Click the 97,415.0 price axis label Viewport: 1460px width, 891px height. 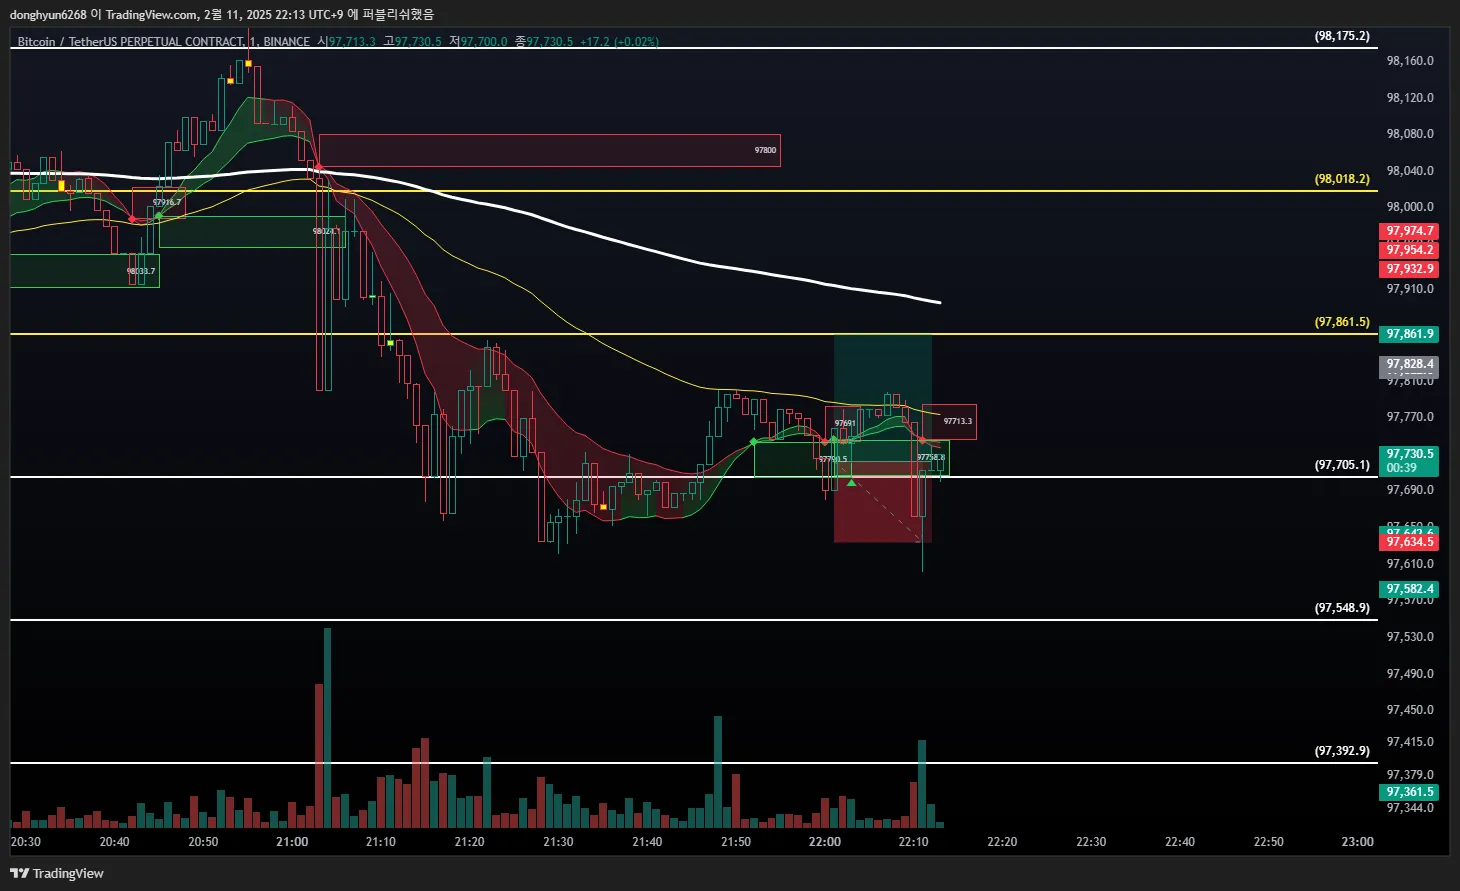(x=1410, y=742)
